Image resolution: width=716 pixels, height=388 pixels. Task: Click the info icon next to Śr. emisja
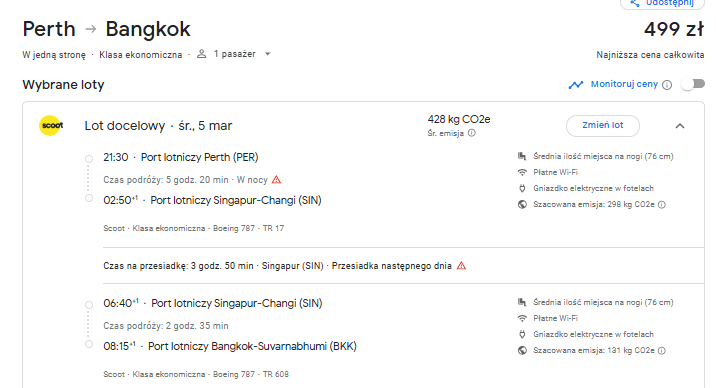pos(472,133)
